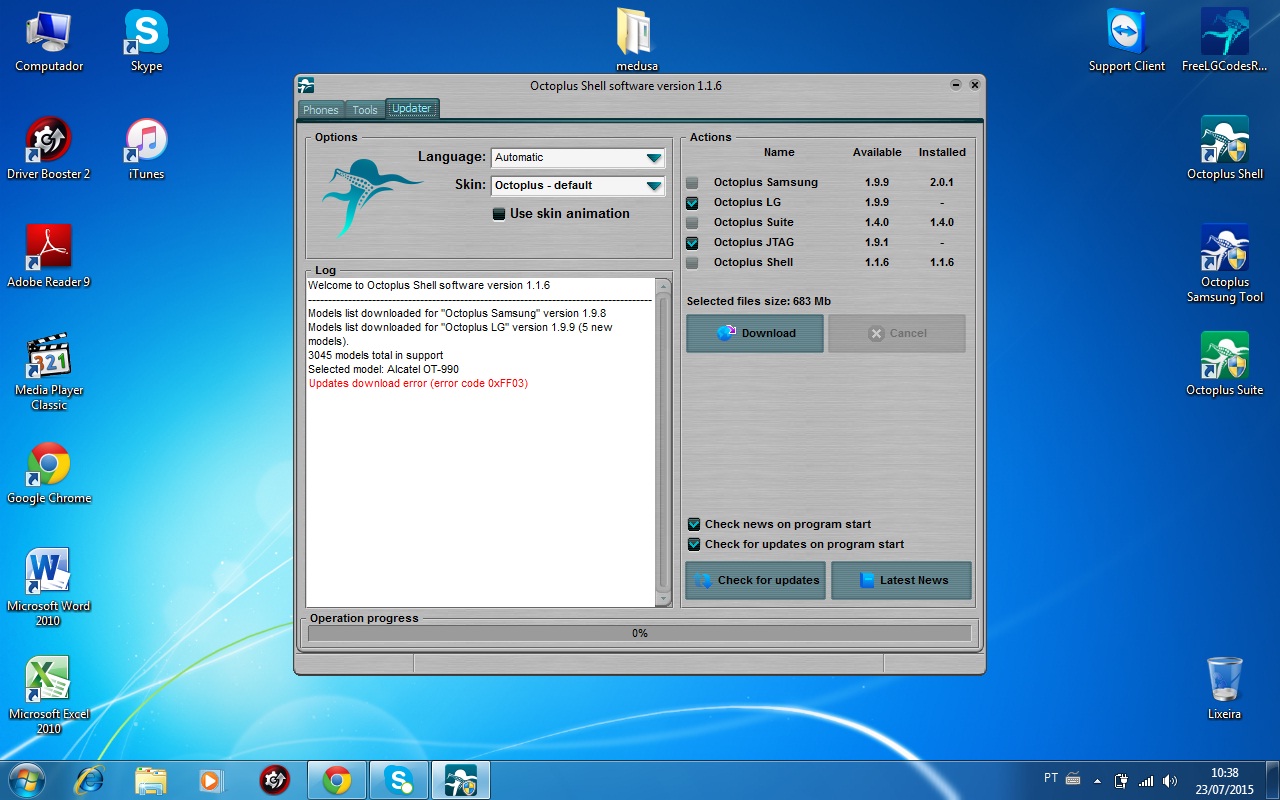1280x800 pixels.
Task: Toggle Check for updates on program start
Action: click(x=694, y=545)
